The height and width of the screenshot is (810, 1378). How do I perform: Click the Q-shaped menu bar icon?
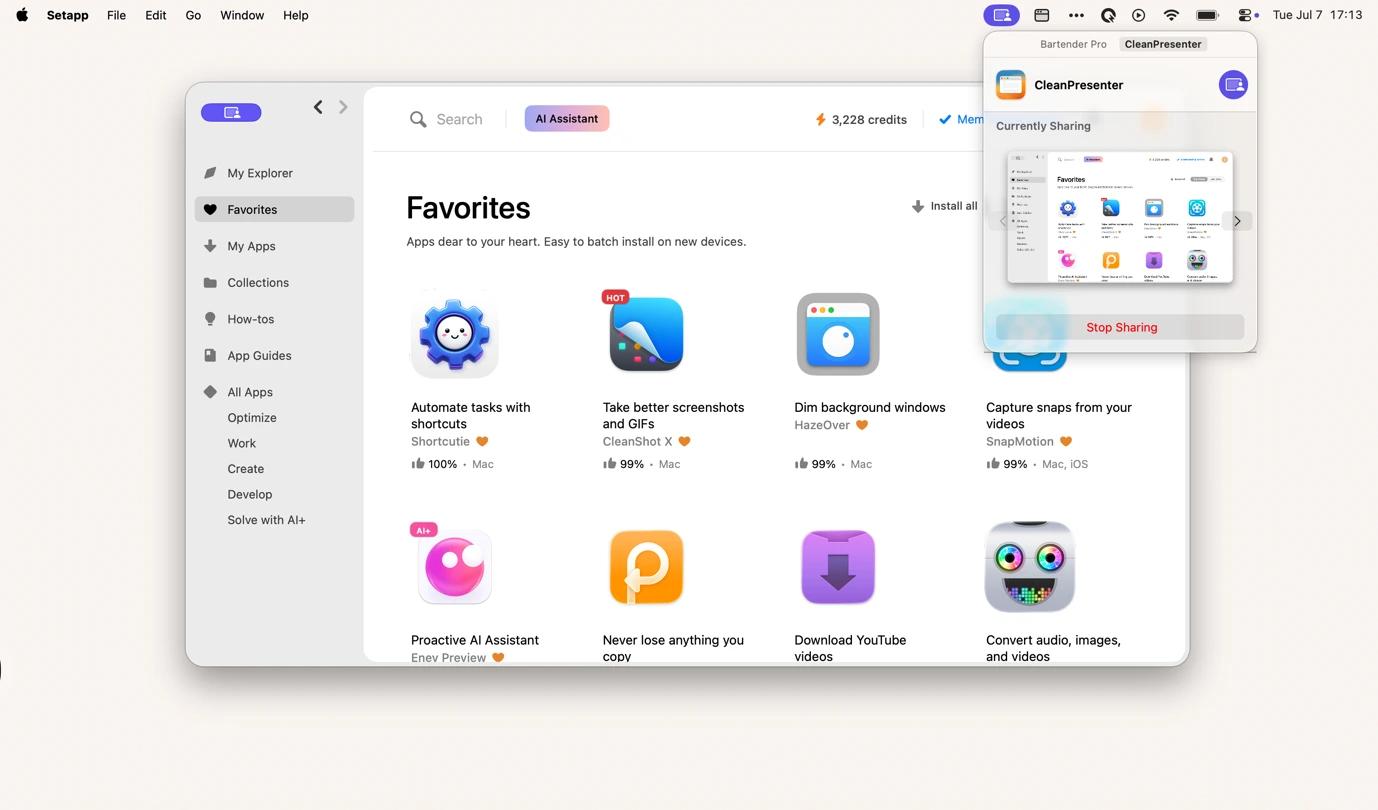click(x=1108, y=15)
